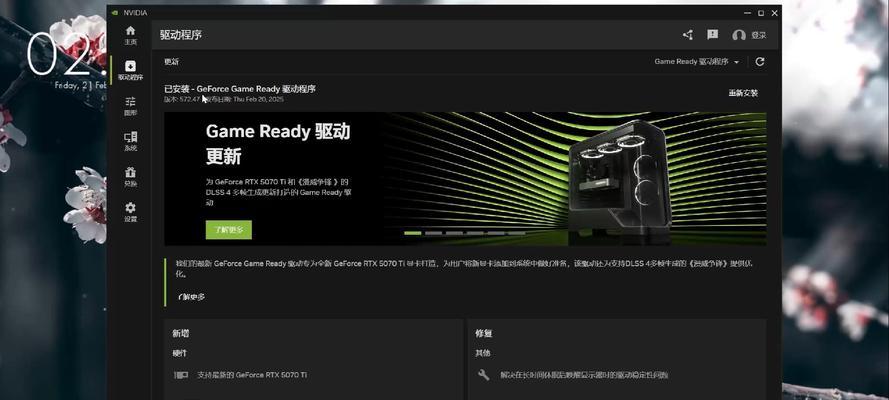Click the 更新 section label

171,62
